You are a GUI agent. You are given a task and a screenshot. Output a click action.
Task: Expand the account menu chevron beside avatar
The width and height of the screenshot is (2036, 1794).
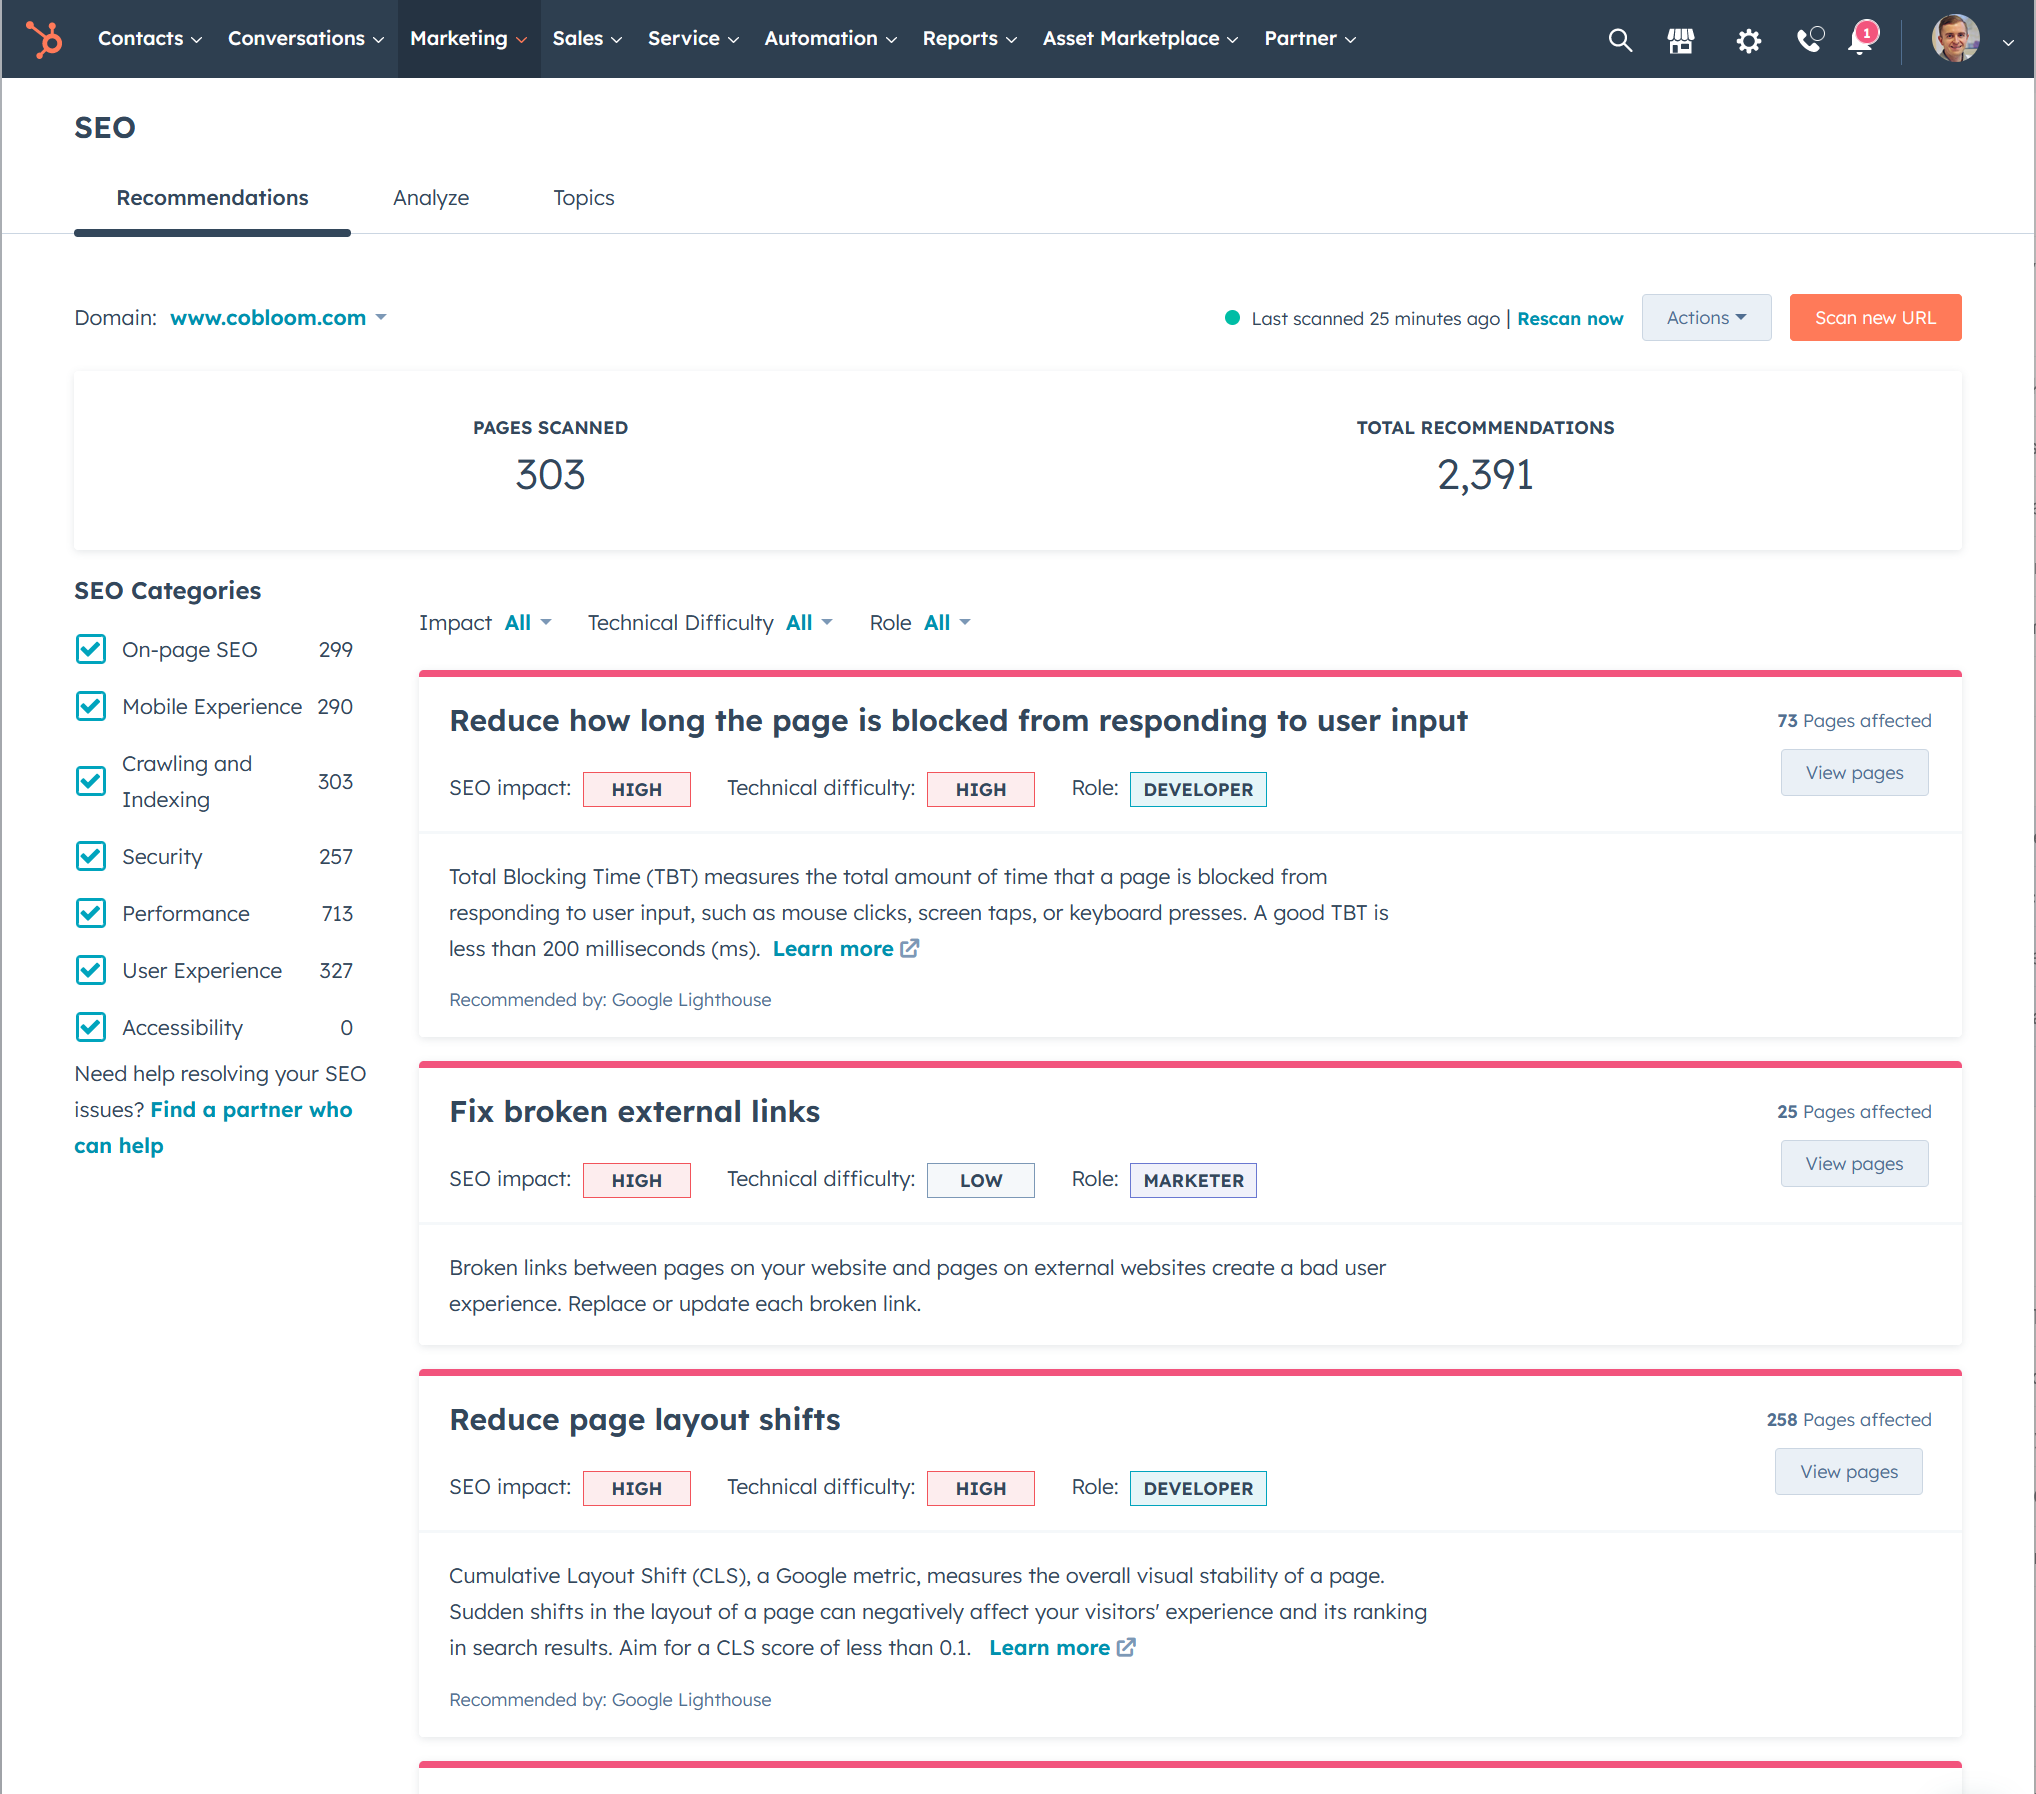coord(2008,42)
